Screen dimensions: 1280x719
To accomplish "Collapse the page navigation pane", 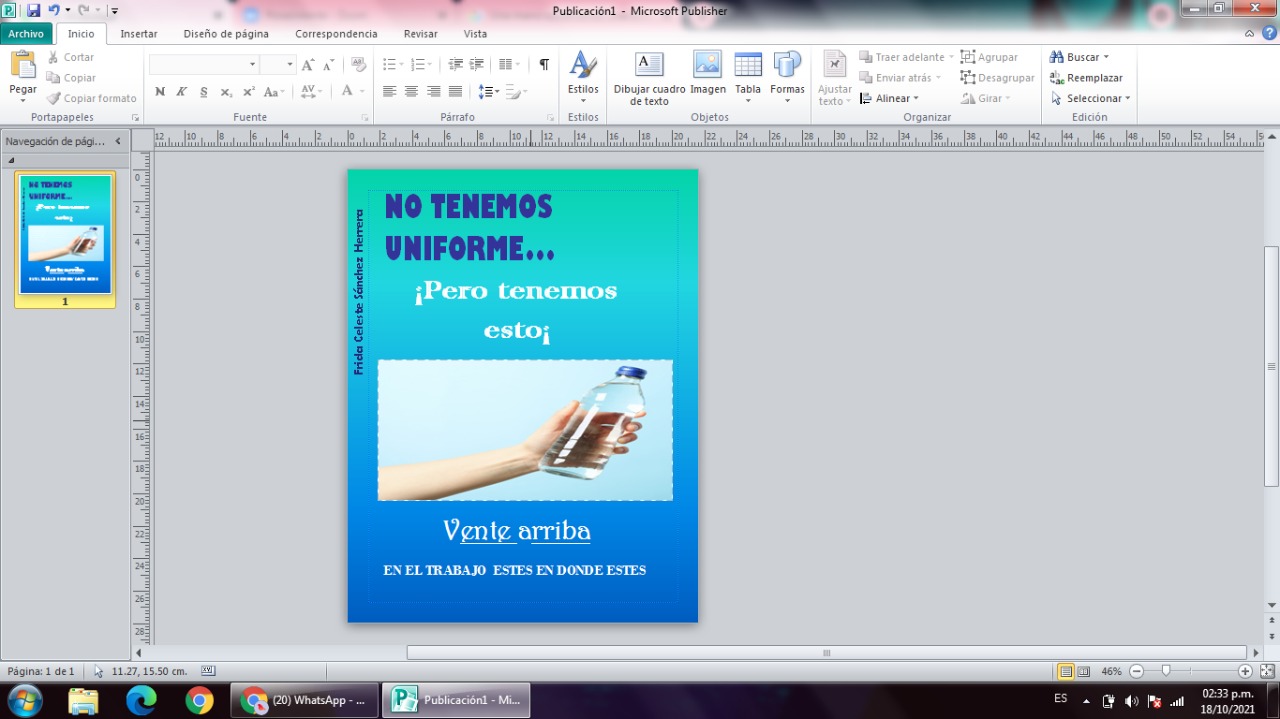I will click(x=118, y=141).
